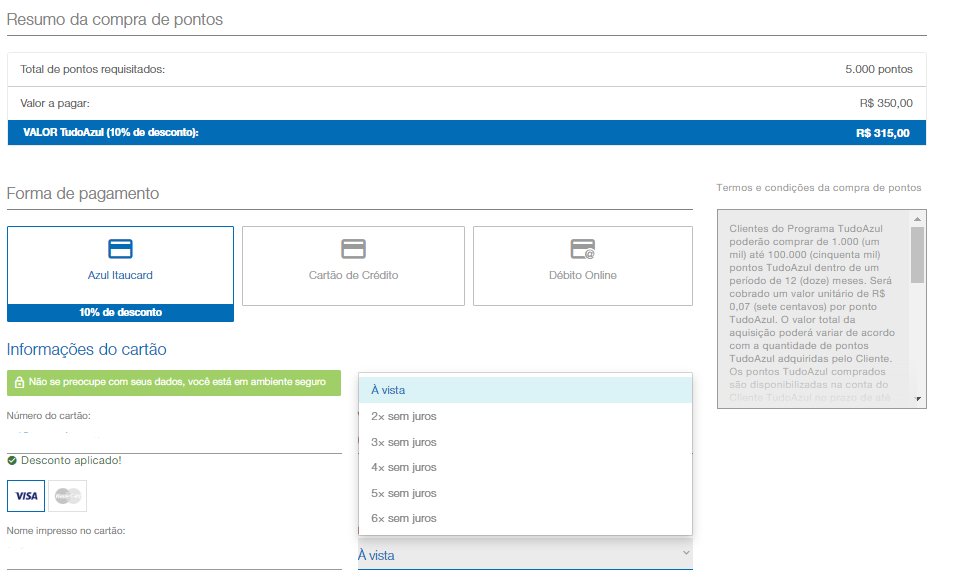Choose 5x sem juros installment option

coord(525,493)
